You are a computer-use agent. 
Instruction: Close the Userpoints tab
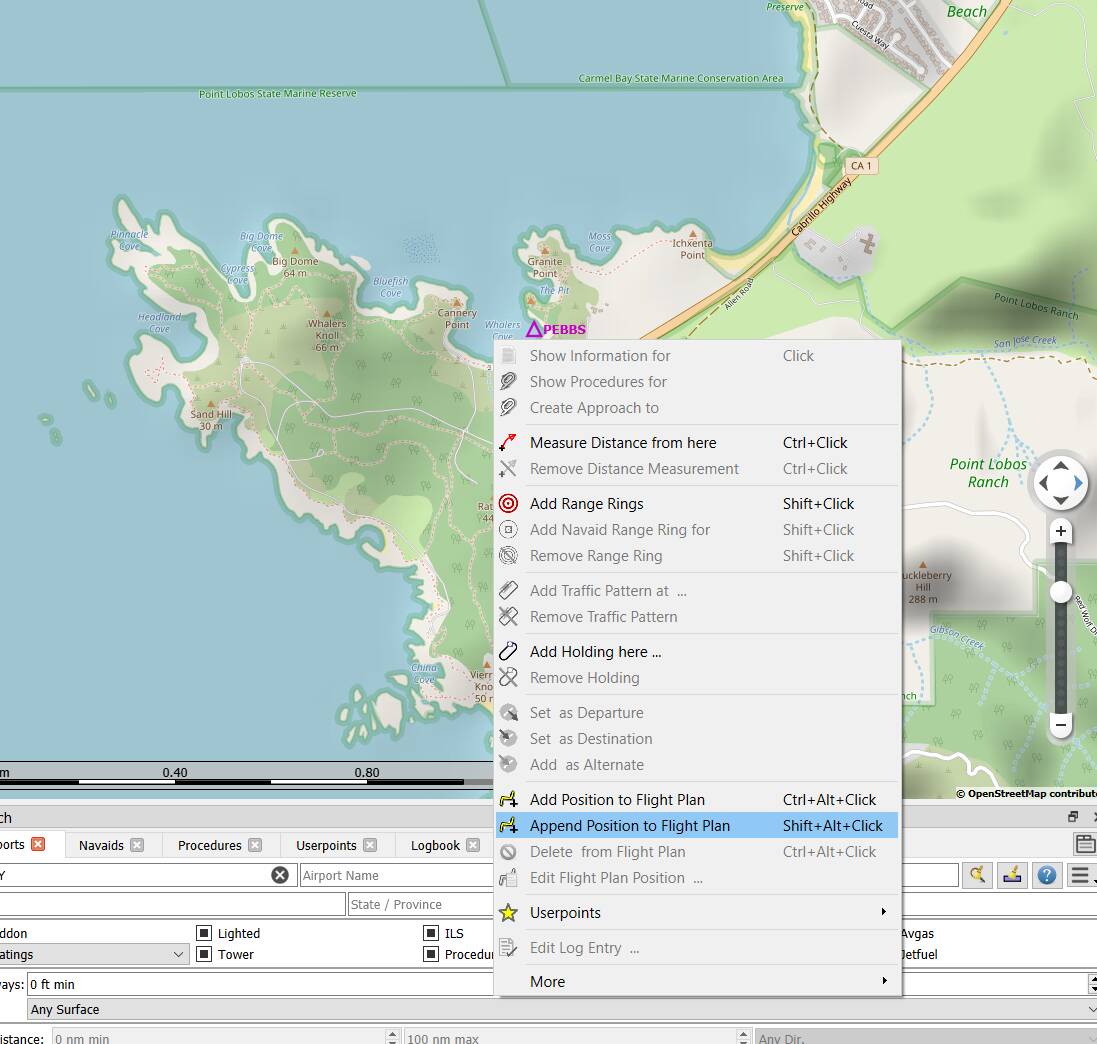(x=370, y=845)
